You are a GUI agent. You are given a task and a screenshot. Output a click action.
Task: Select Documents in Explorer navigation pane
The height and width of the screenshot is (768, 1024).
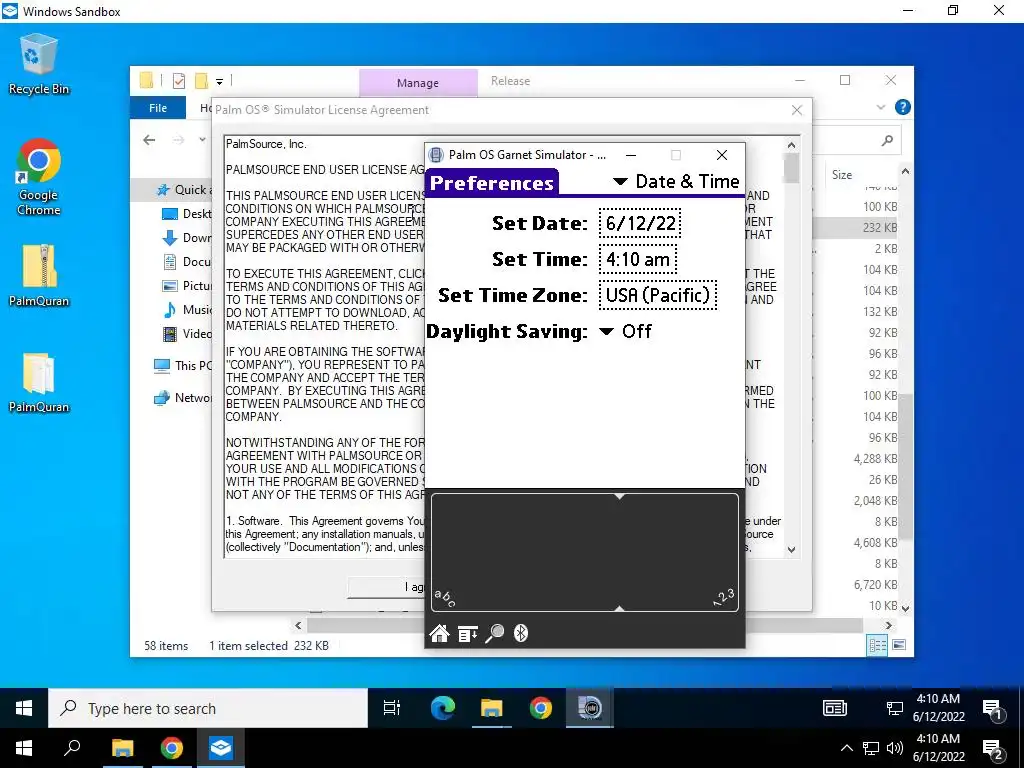click(x=187, y=262)
